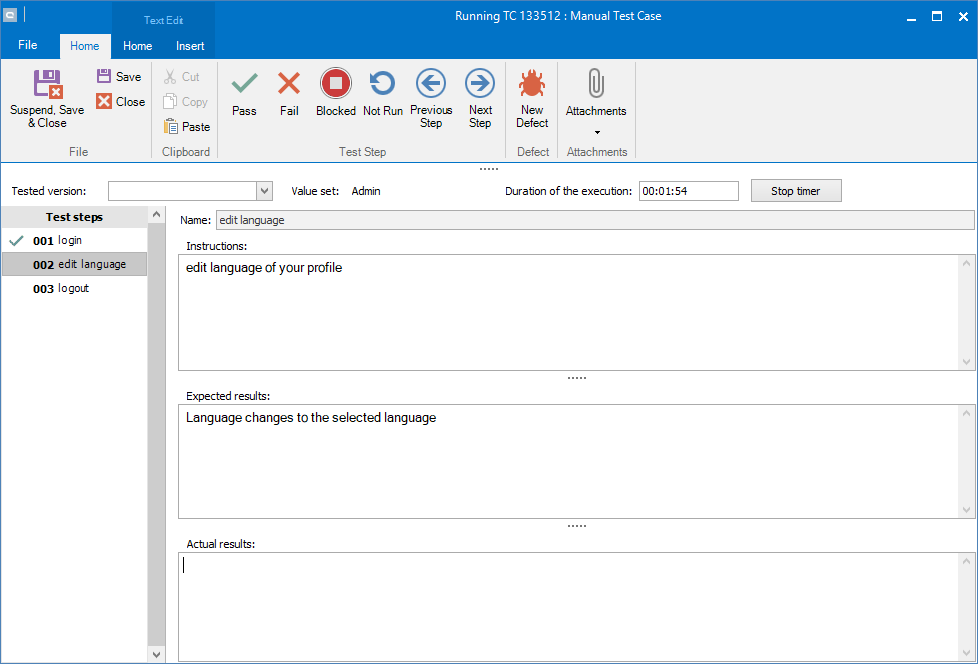Click the Duration of the execution field
978x664 pixels.
pyautogui.click(x=688, y=191)
